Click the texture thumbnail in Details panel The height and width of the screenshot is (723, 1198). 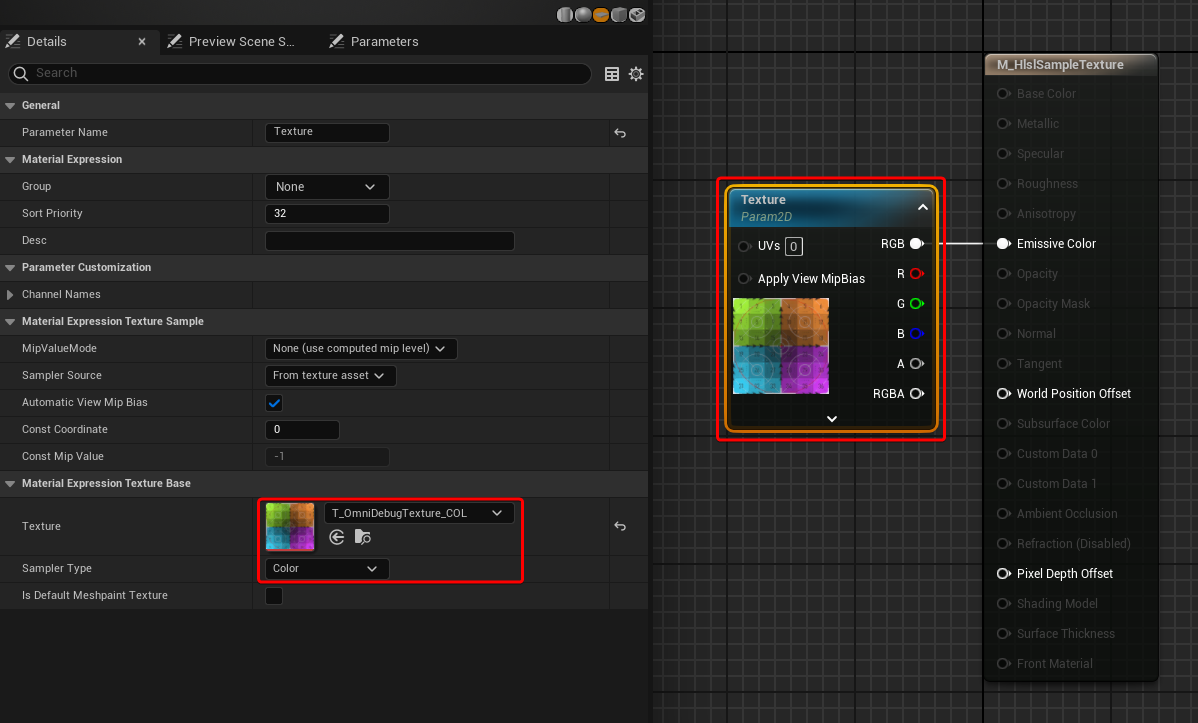290,526
